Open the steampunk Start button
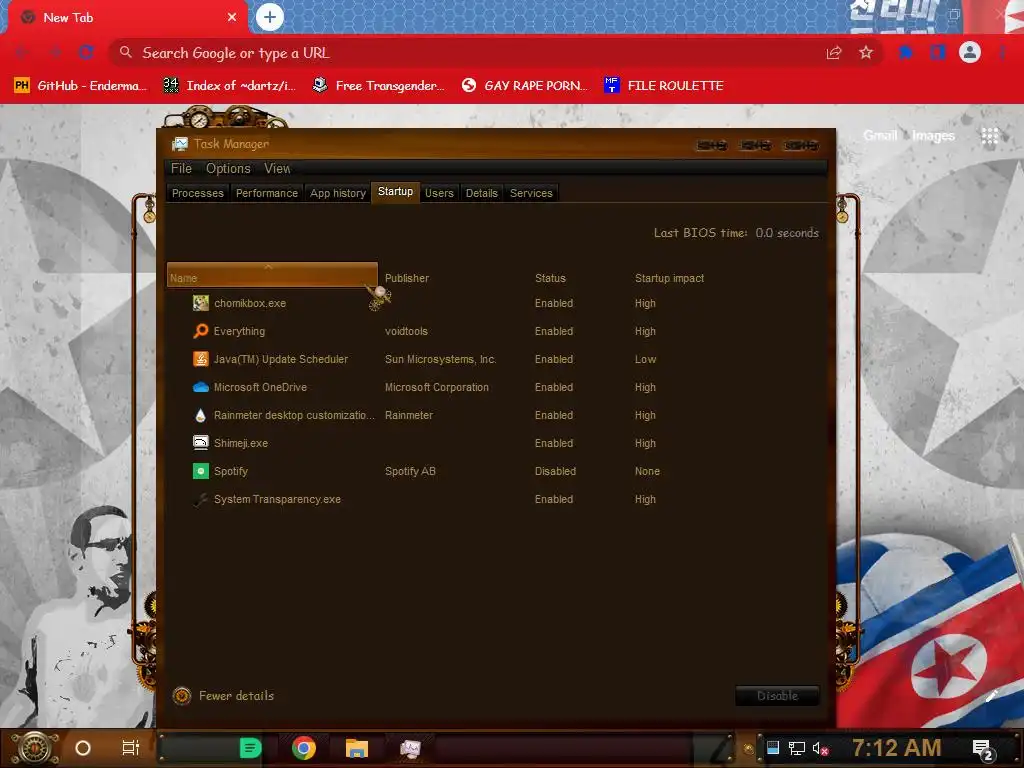 pyautogui.click(x=35, y=748)
